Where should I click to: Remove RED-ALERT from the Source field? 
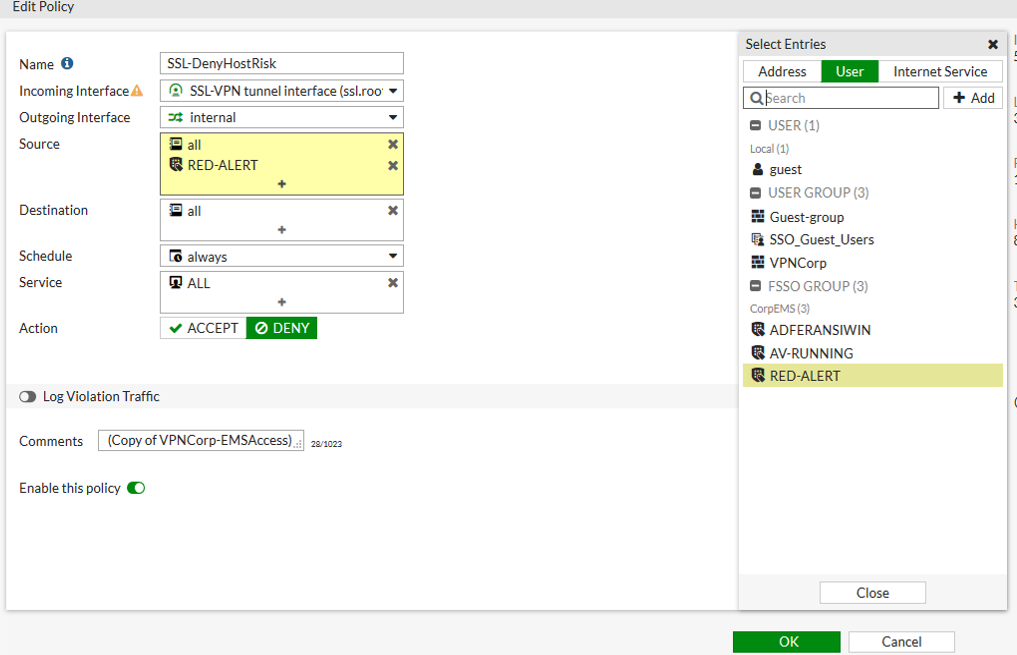(392, 166)
